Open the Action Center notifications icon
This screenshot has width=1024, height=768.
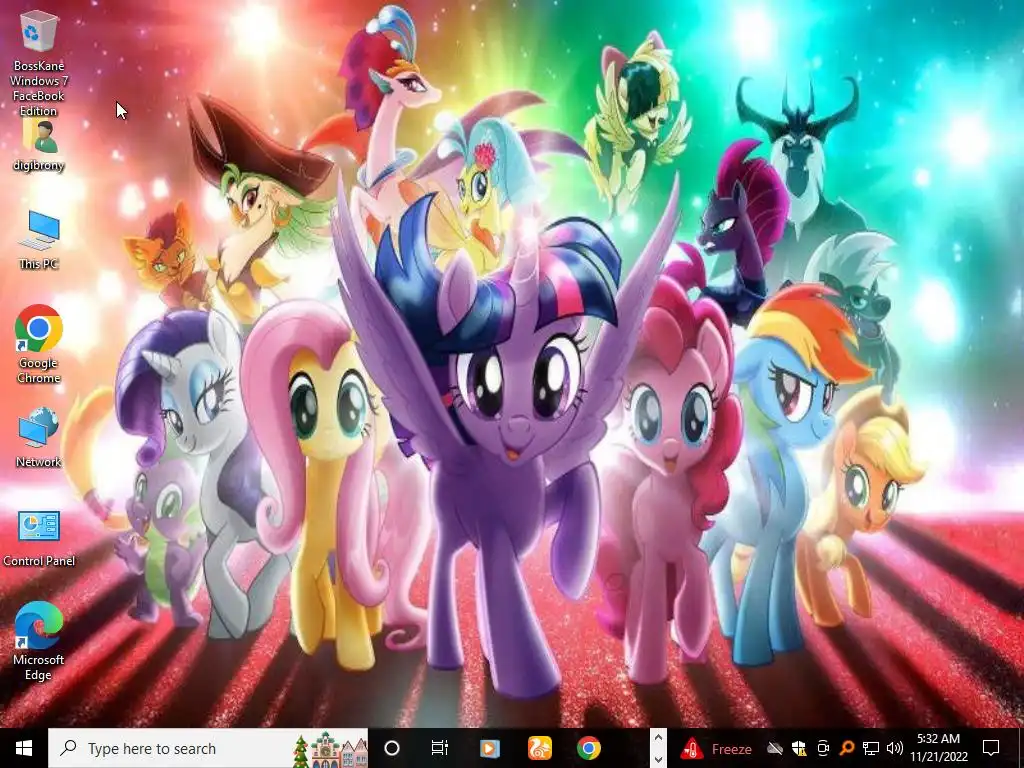[991, 748]
